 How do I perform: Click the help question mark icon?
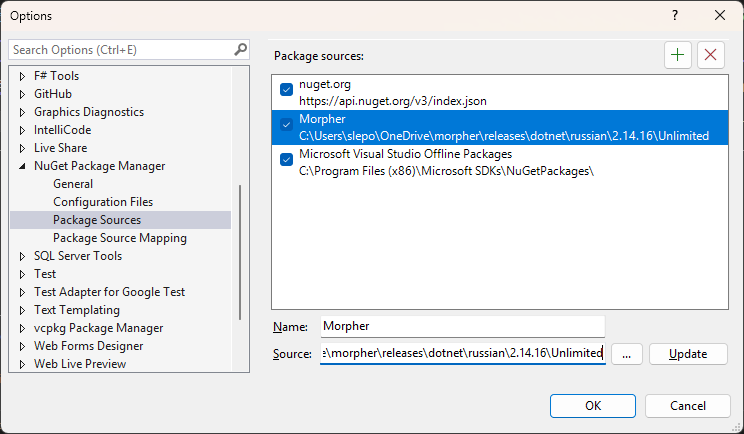(674, 15)
